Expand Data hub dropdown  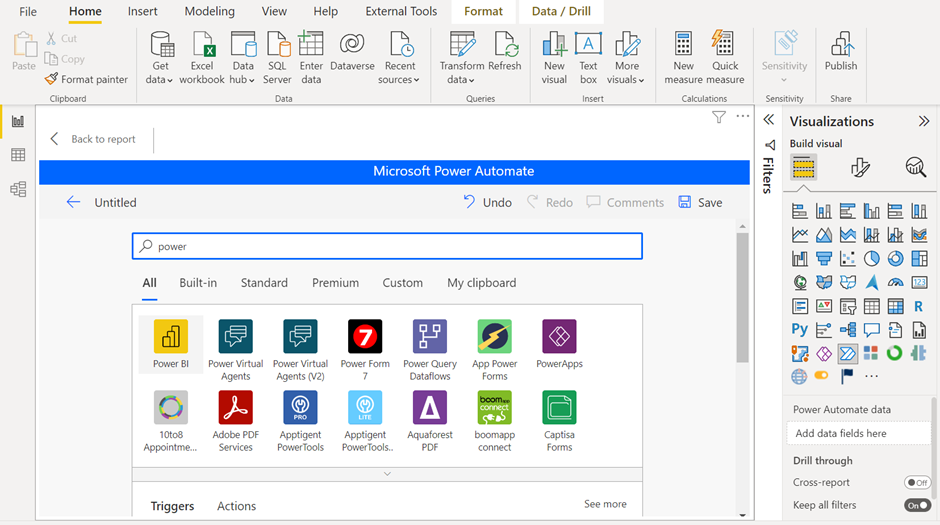click(x=242, y=58)
